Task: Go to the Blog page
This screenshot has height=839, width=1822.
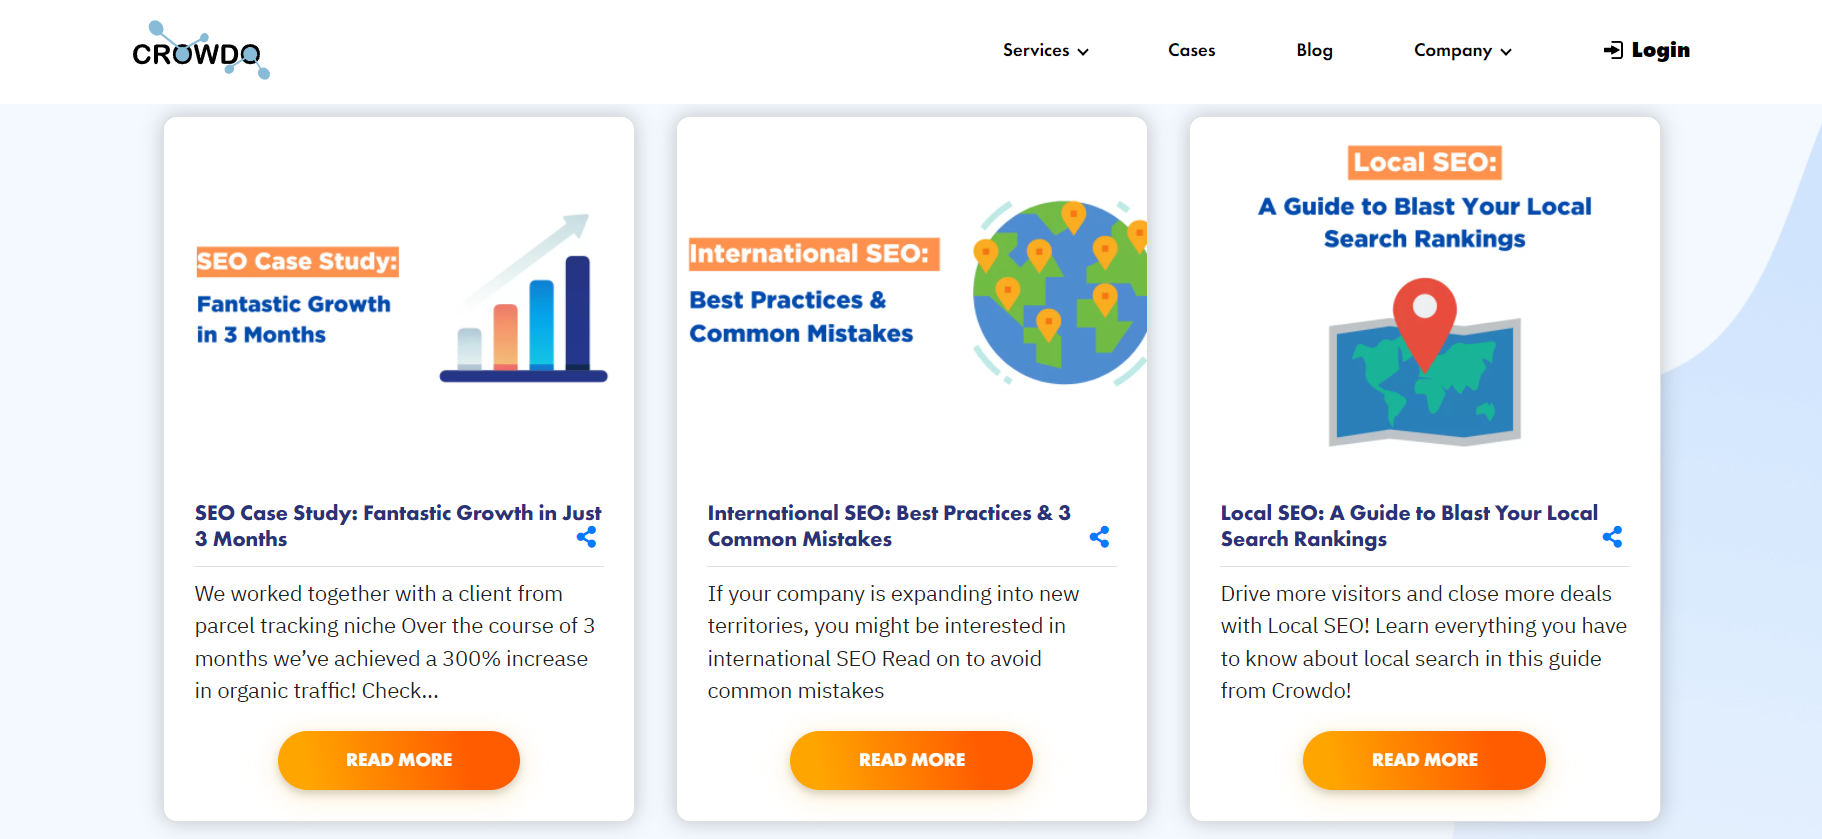Action: [1314, 50]
